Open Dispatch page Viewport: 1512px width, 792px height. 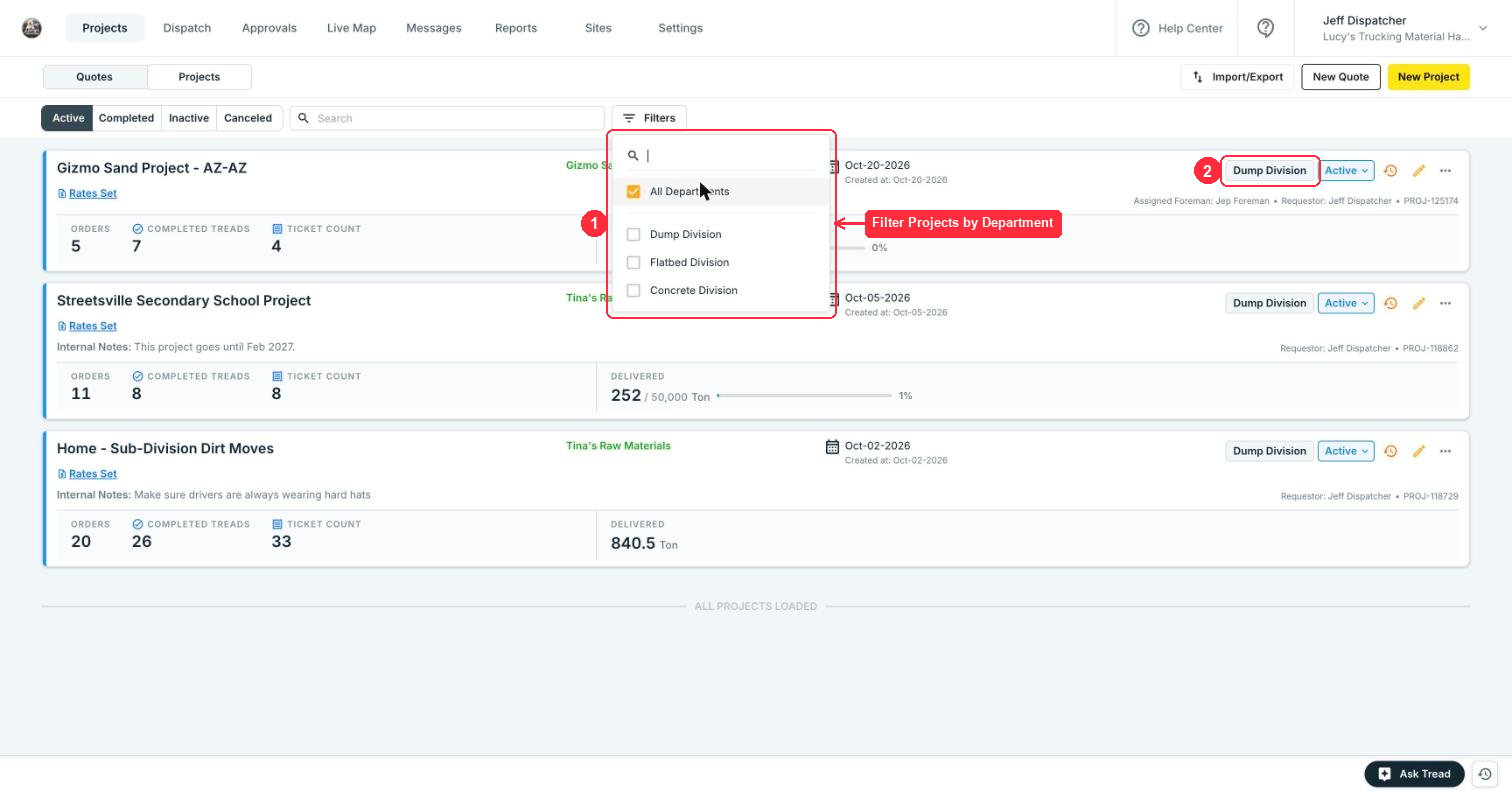click(187, 28)
